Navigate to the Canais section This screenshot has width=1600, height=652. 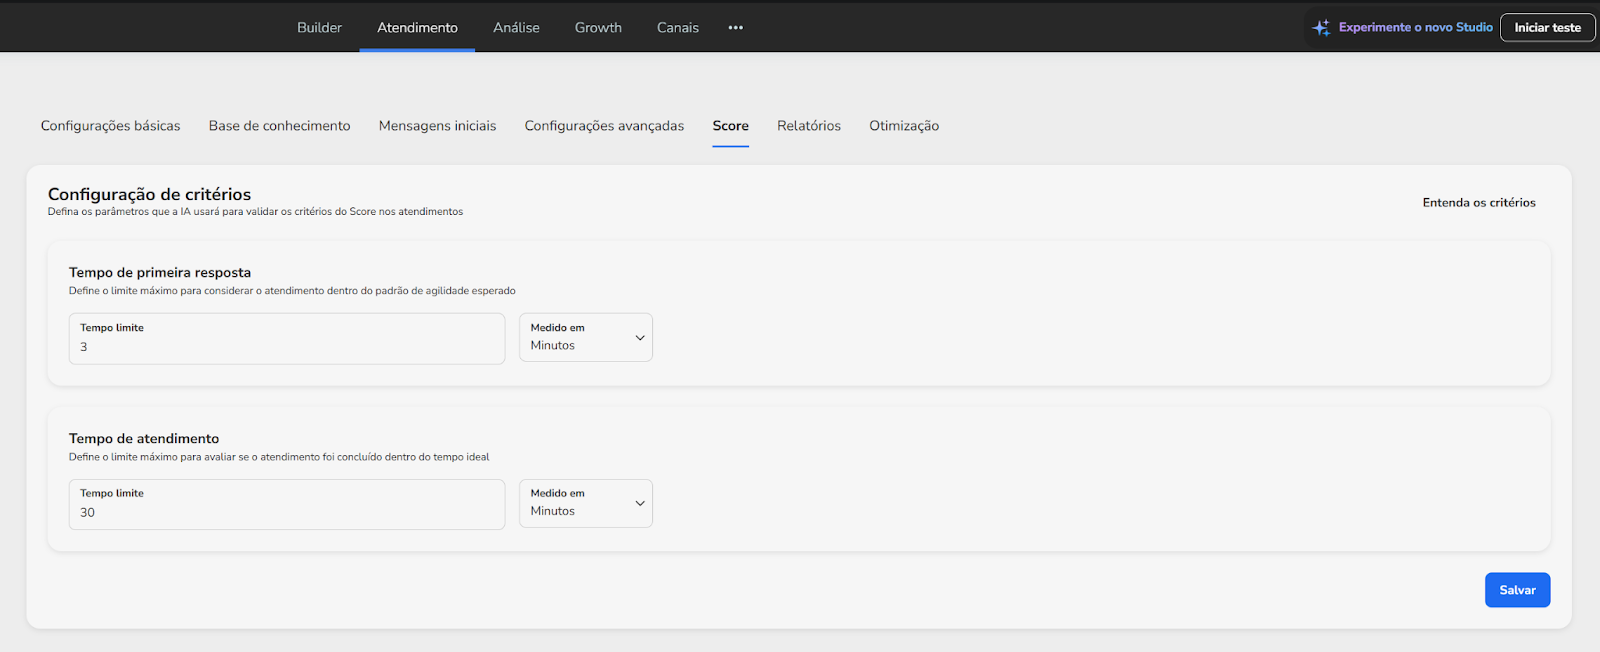pos(677,28)
